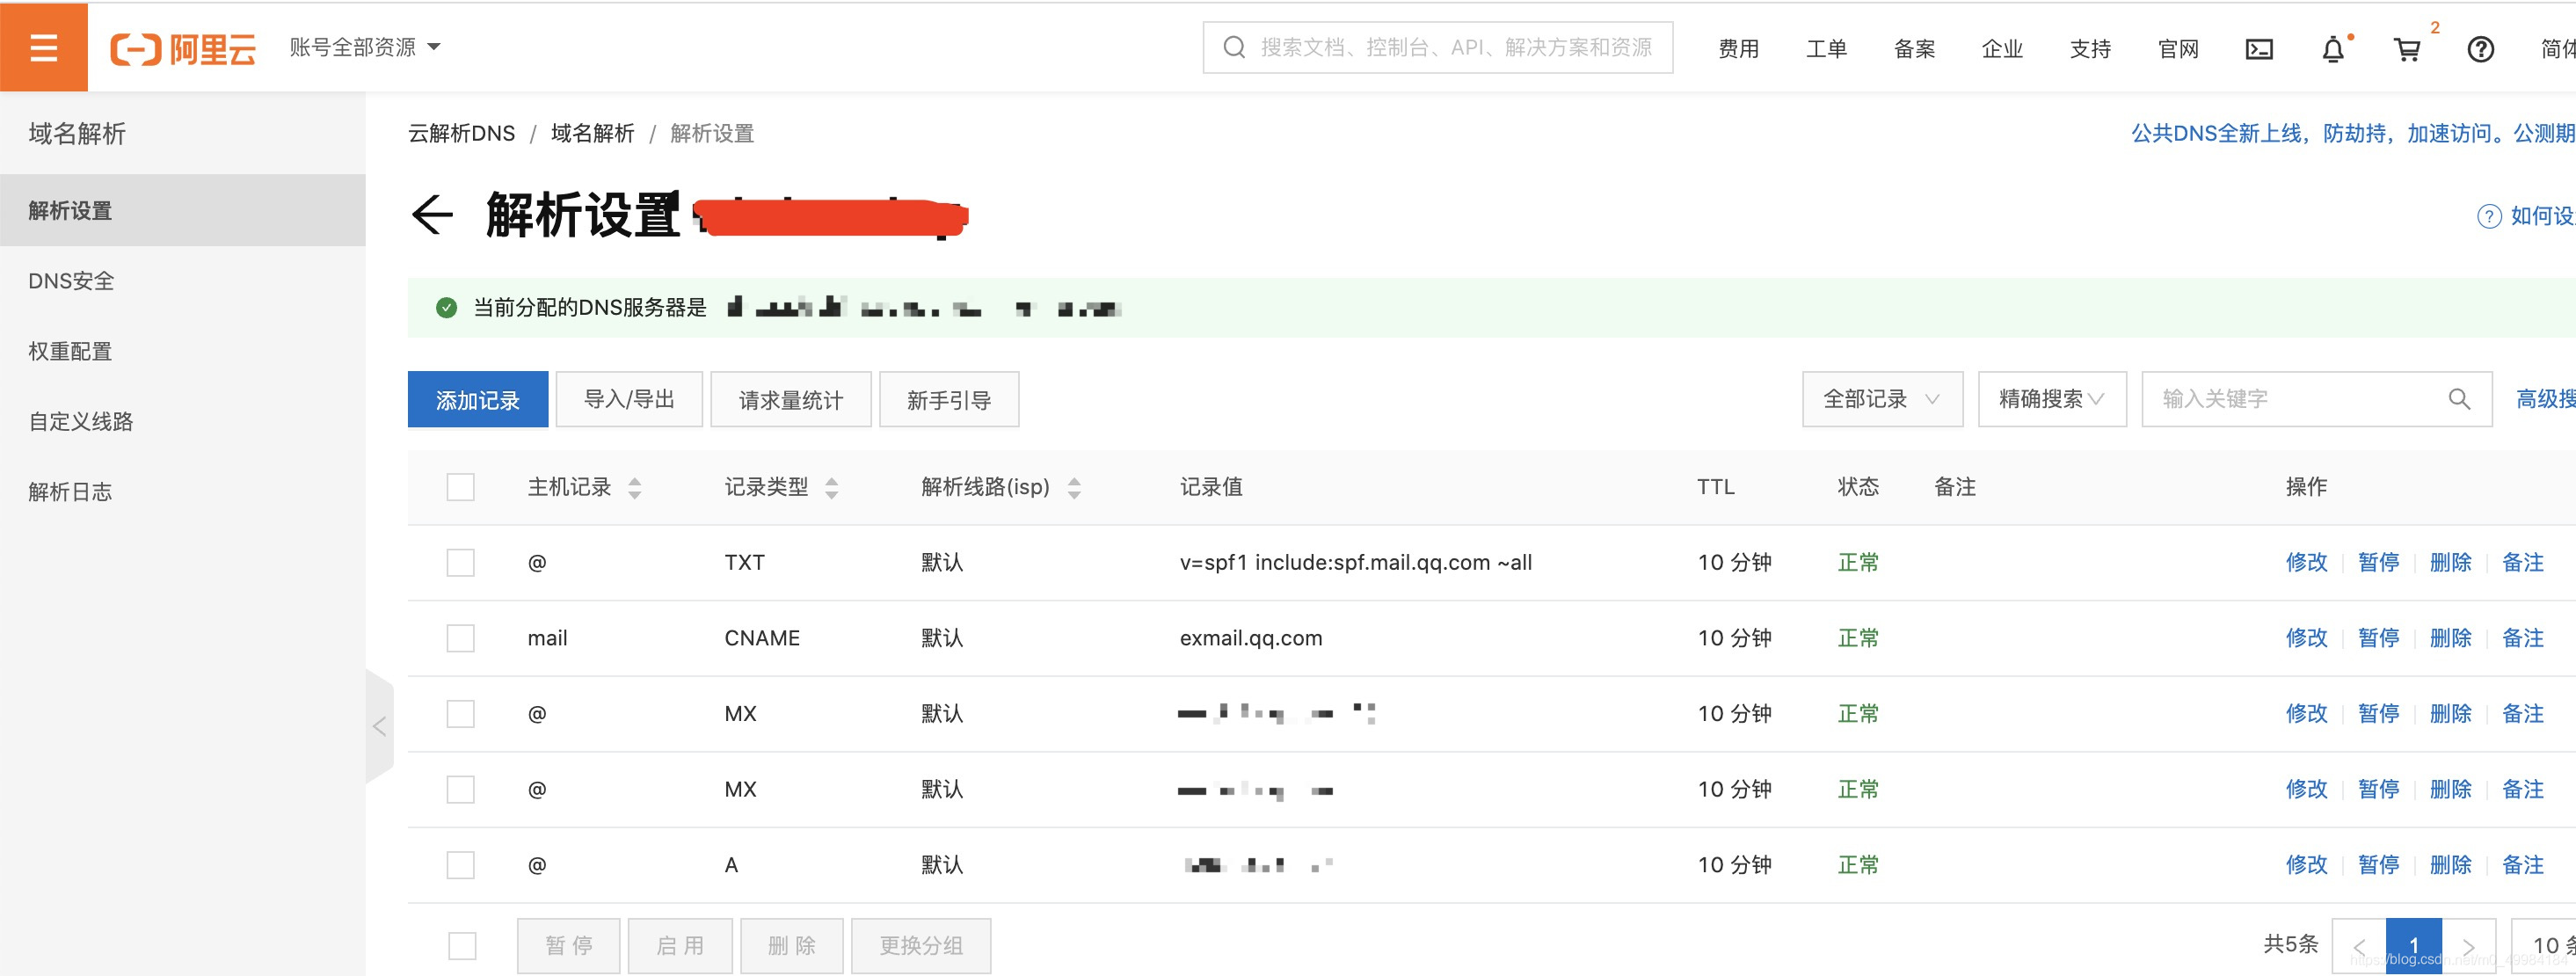Expand the 账号全部资源 dropdown
The image size is (2576, 976).
pos(364,47)
